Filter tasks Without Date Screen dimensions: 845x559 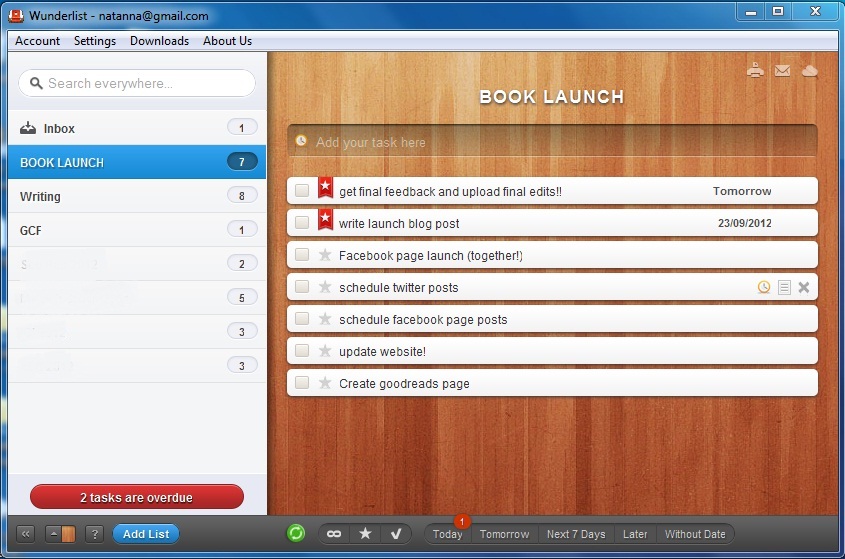[x=695, y=534]
